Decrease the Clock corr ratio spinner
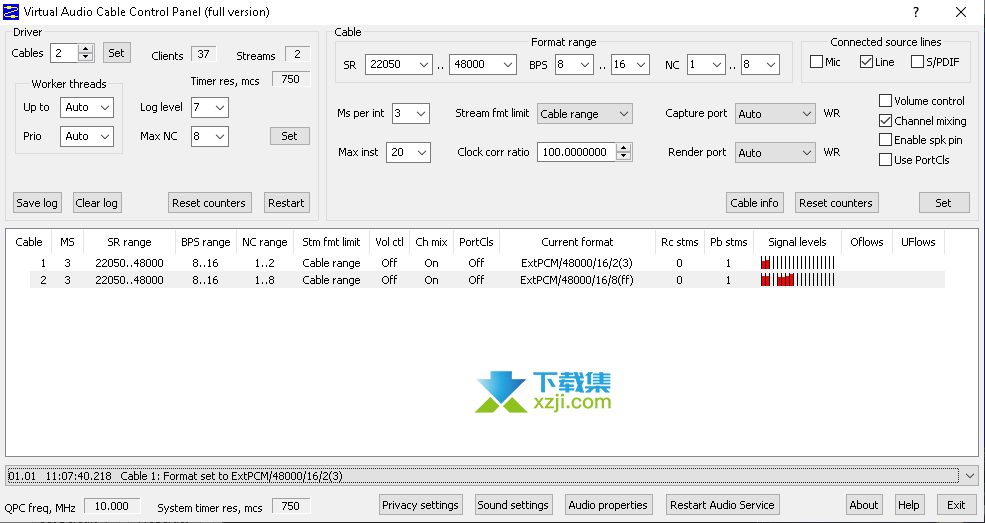The image size is (985, 523). coord(623,156)
